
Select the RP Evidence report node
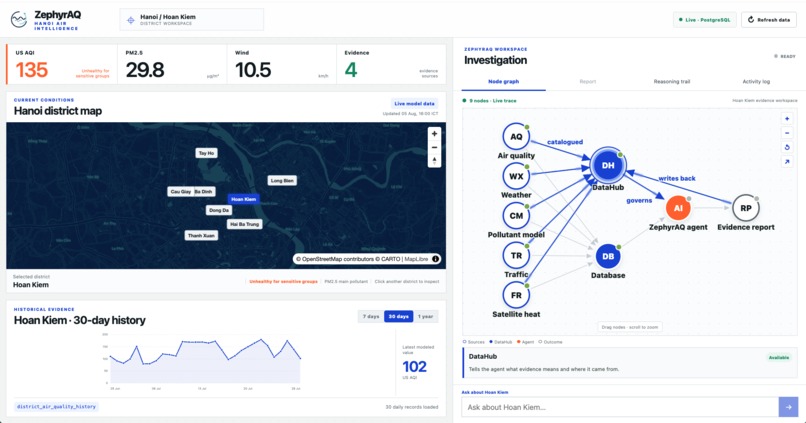[x=745, y=208]
